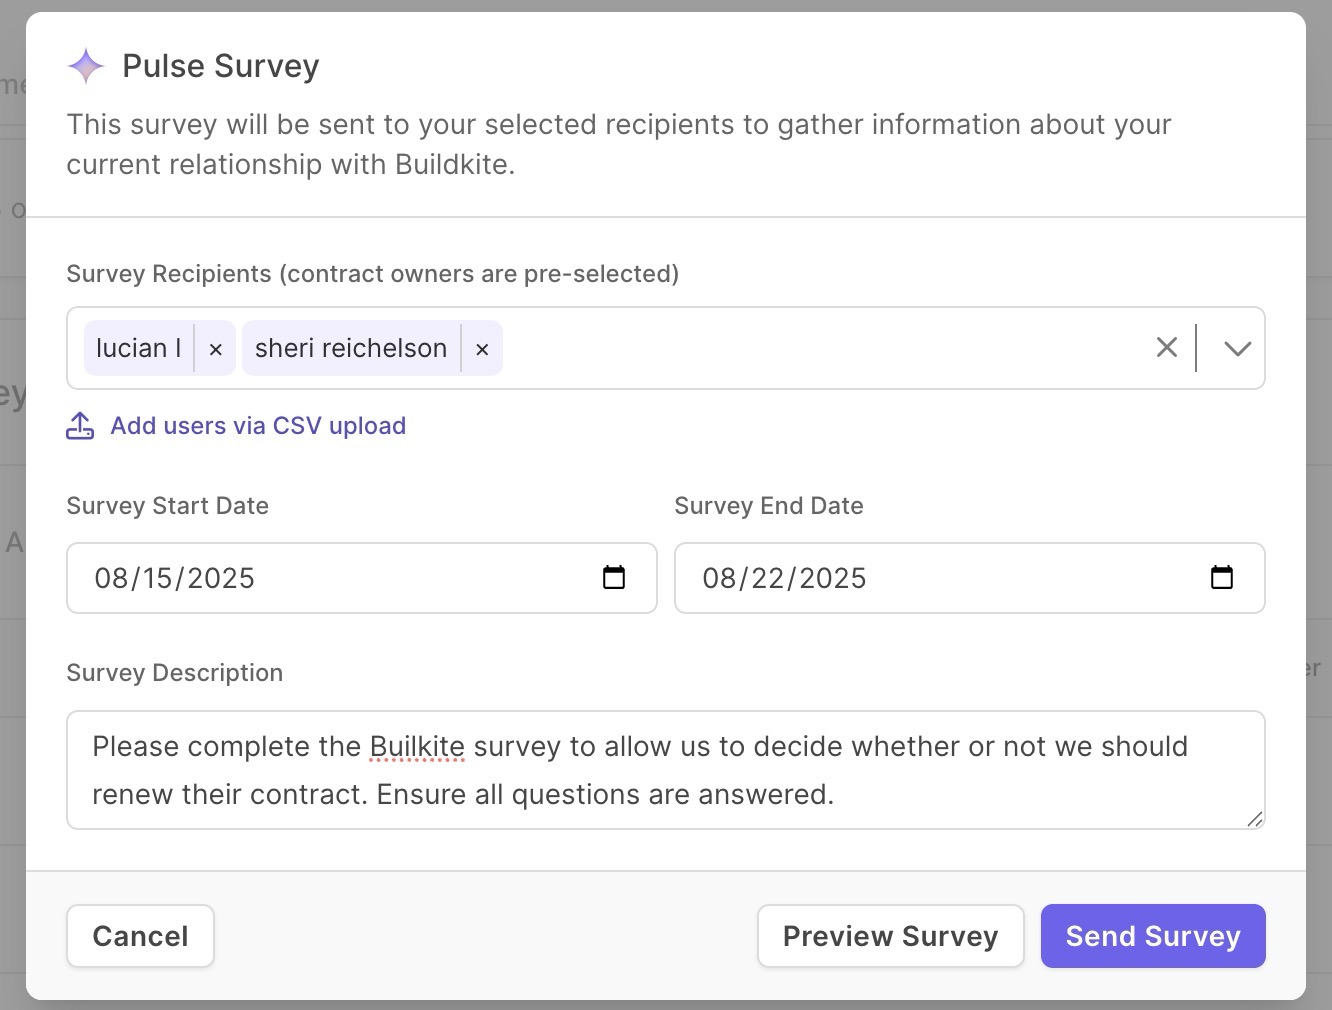
Task: Select the sheri reichelson recipient chip
Action: (350, 348)
